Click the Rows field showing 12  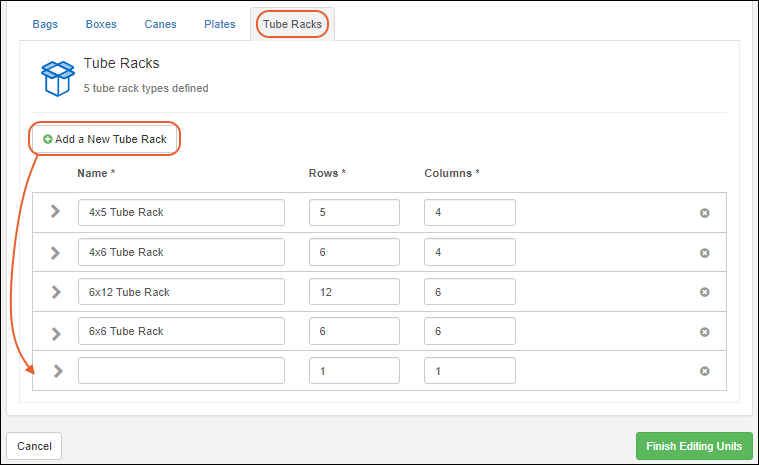pyautogui.click(x=354, y=292)
